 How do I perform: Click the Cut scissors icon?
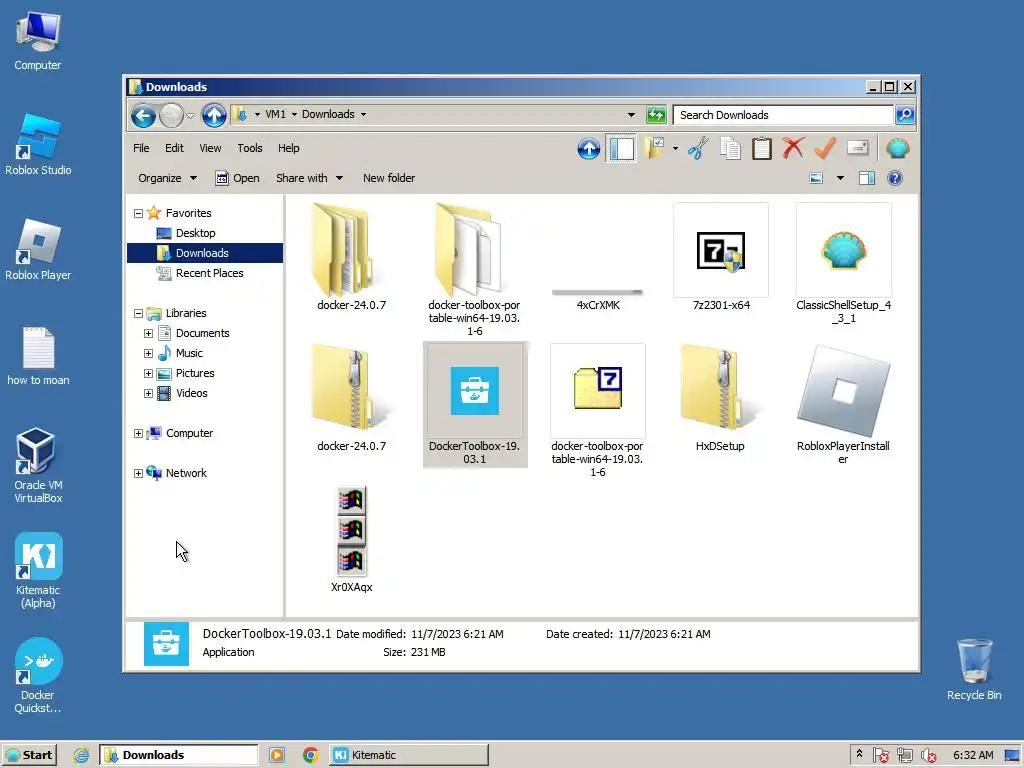click(698, 149)
